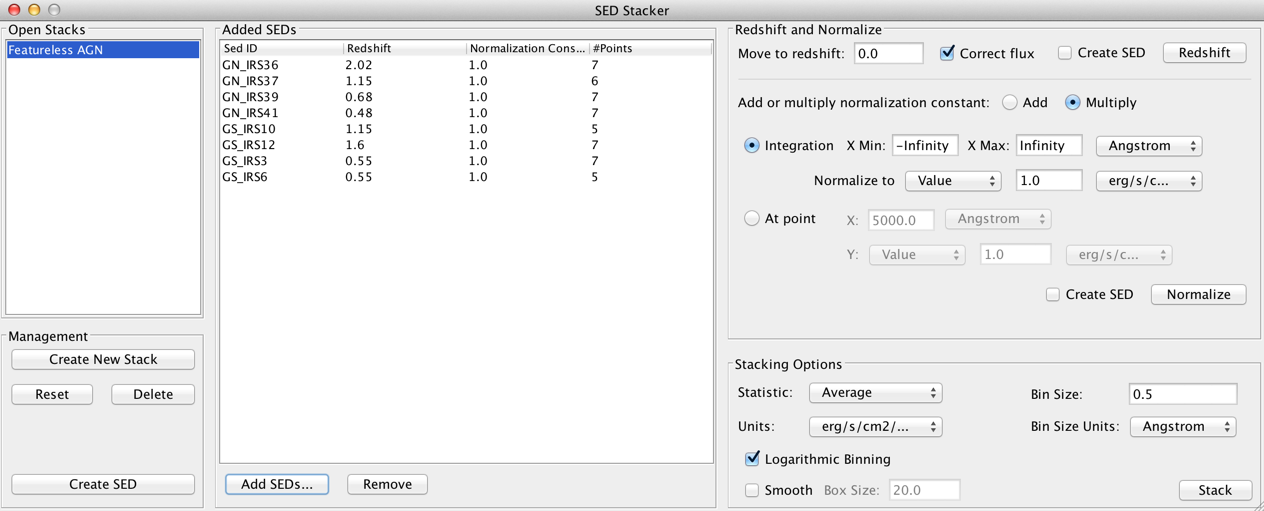1264x511 pixels.
Task: Click Create New Stack button
Action: (x=103, y=359)
